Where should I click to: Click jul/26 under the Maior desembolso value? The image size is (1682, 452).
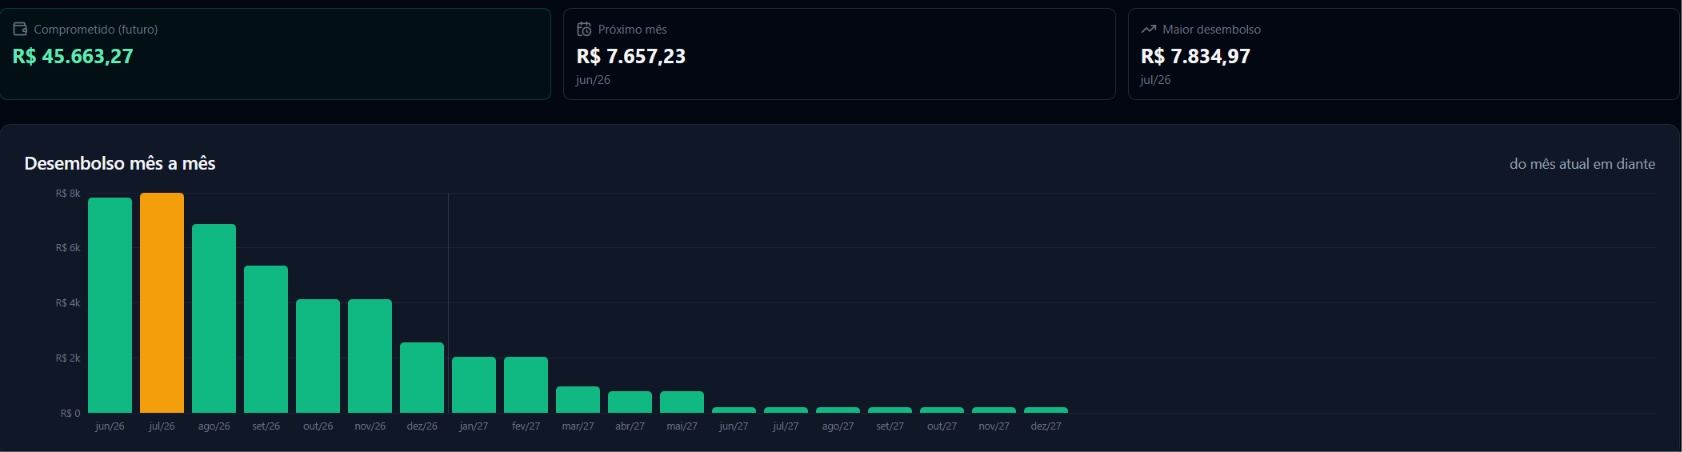[1156, 80]
